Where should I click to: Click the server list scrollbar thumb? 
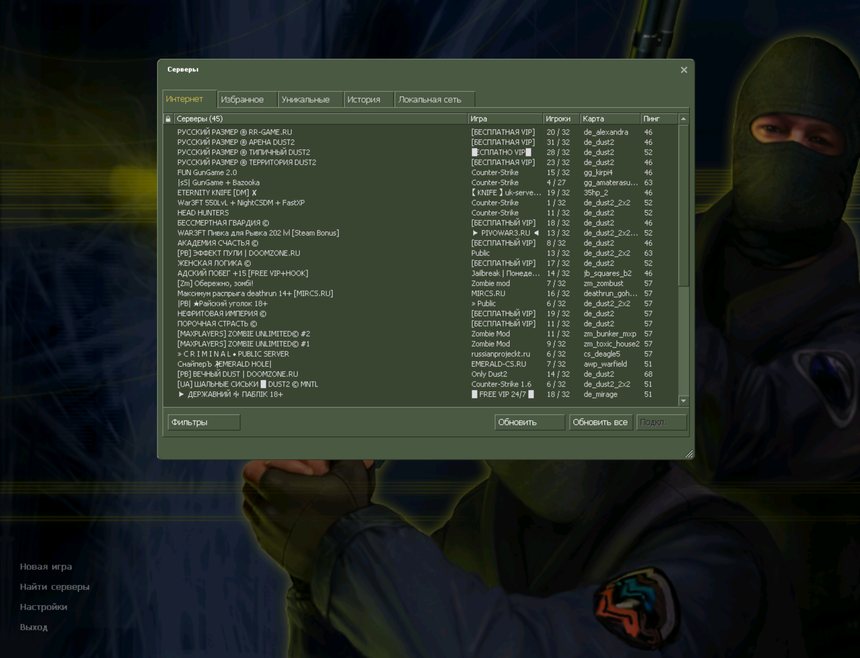click(683, 206)
